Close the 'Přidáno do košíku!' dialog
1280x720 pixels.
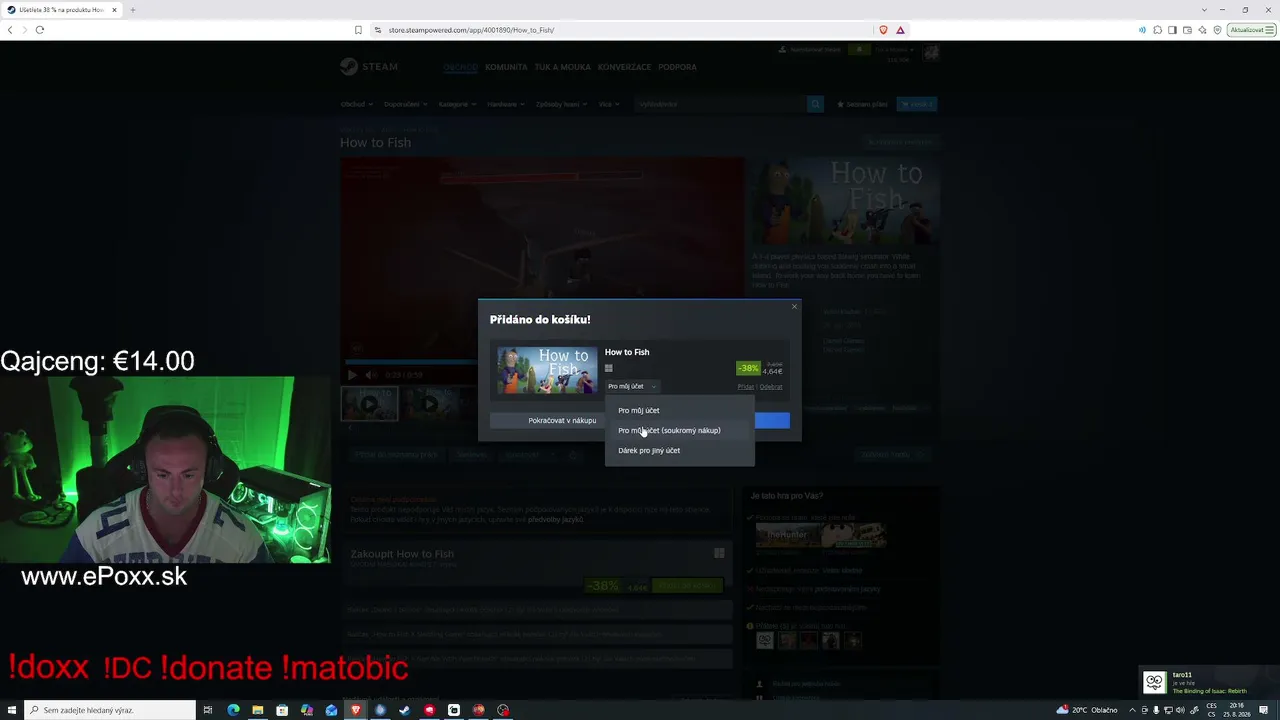[795, 306]
